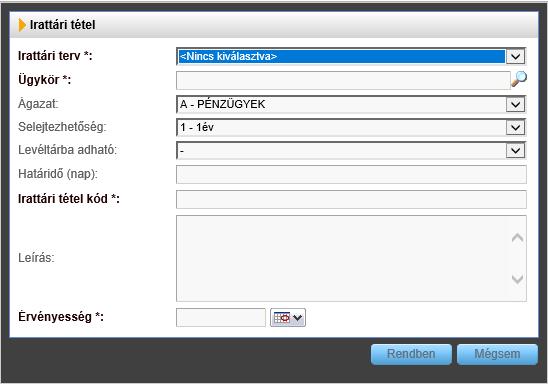This screenshot has width=548, height=384.
Task: Open the Ágazat dropdown arrow
Action: (x=515, y=104)
